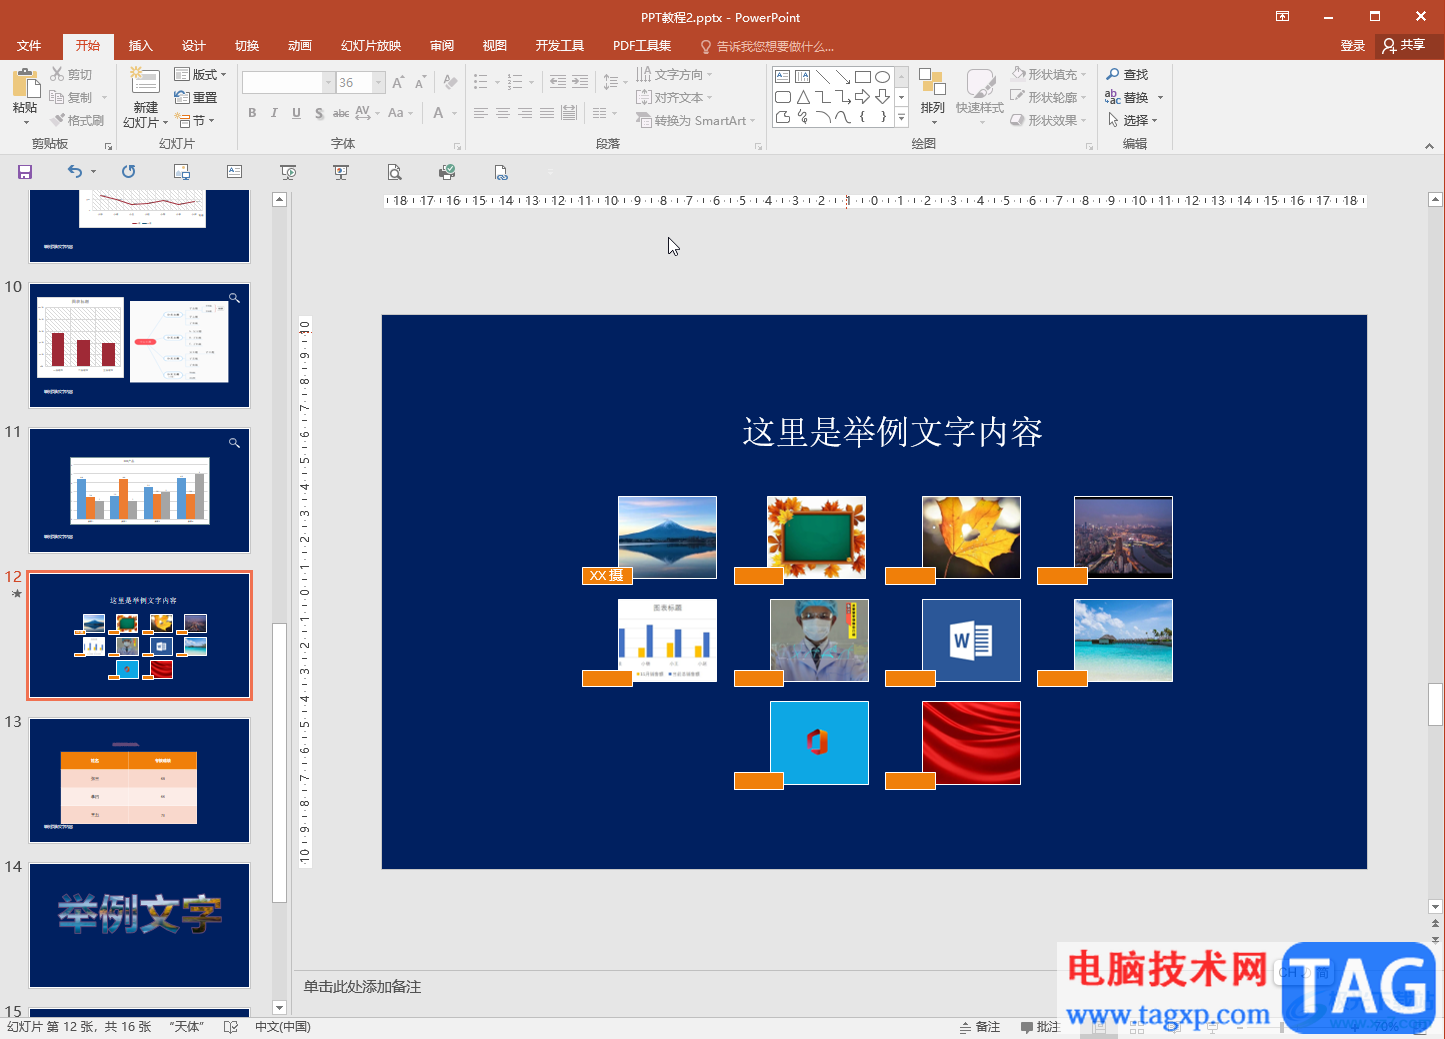
Task: Toggle justify paragraph alignment button
Action: tap(547, 113)
